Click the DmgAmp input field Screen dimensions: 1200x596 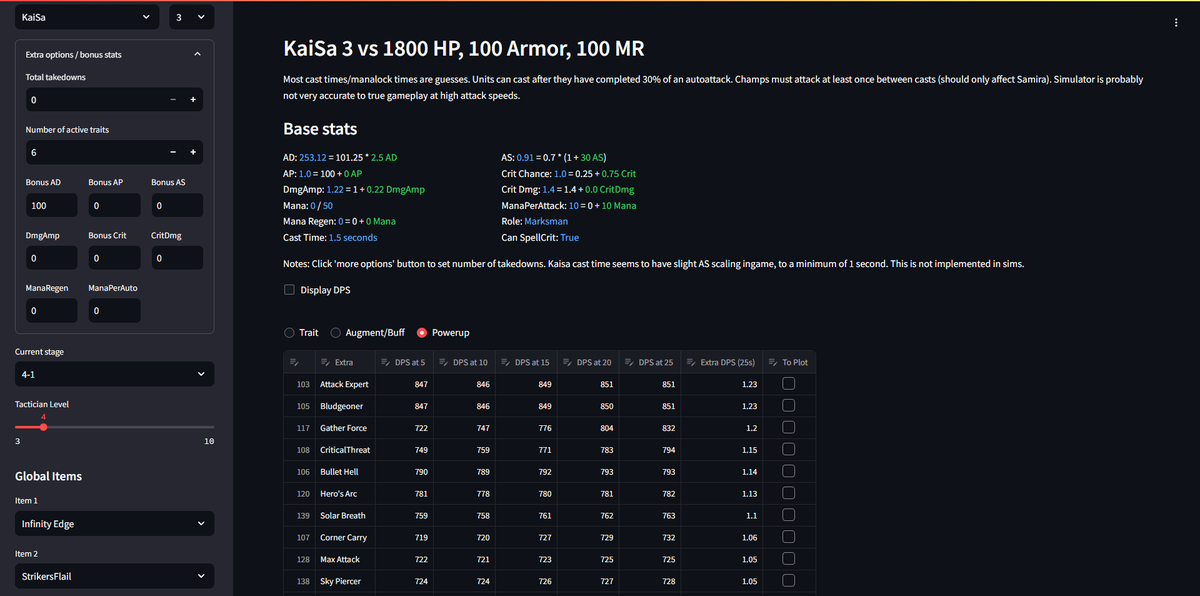tap(51, 258)
